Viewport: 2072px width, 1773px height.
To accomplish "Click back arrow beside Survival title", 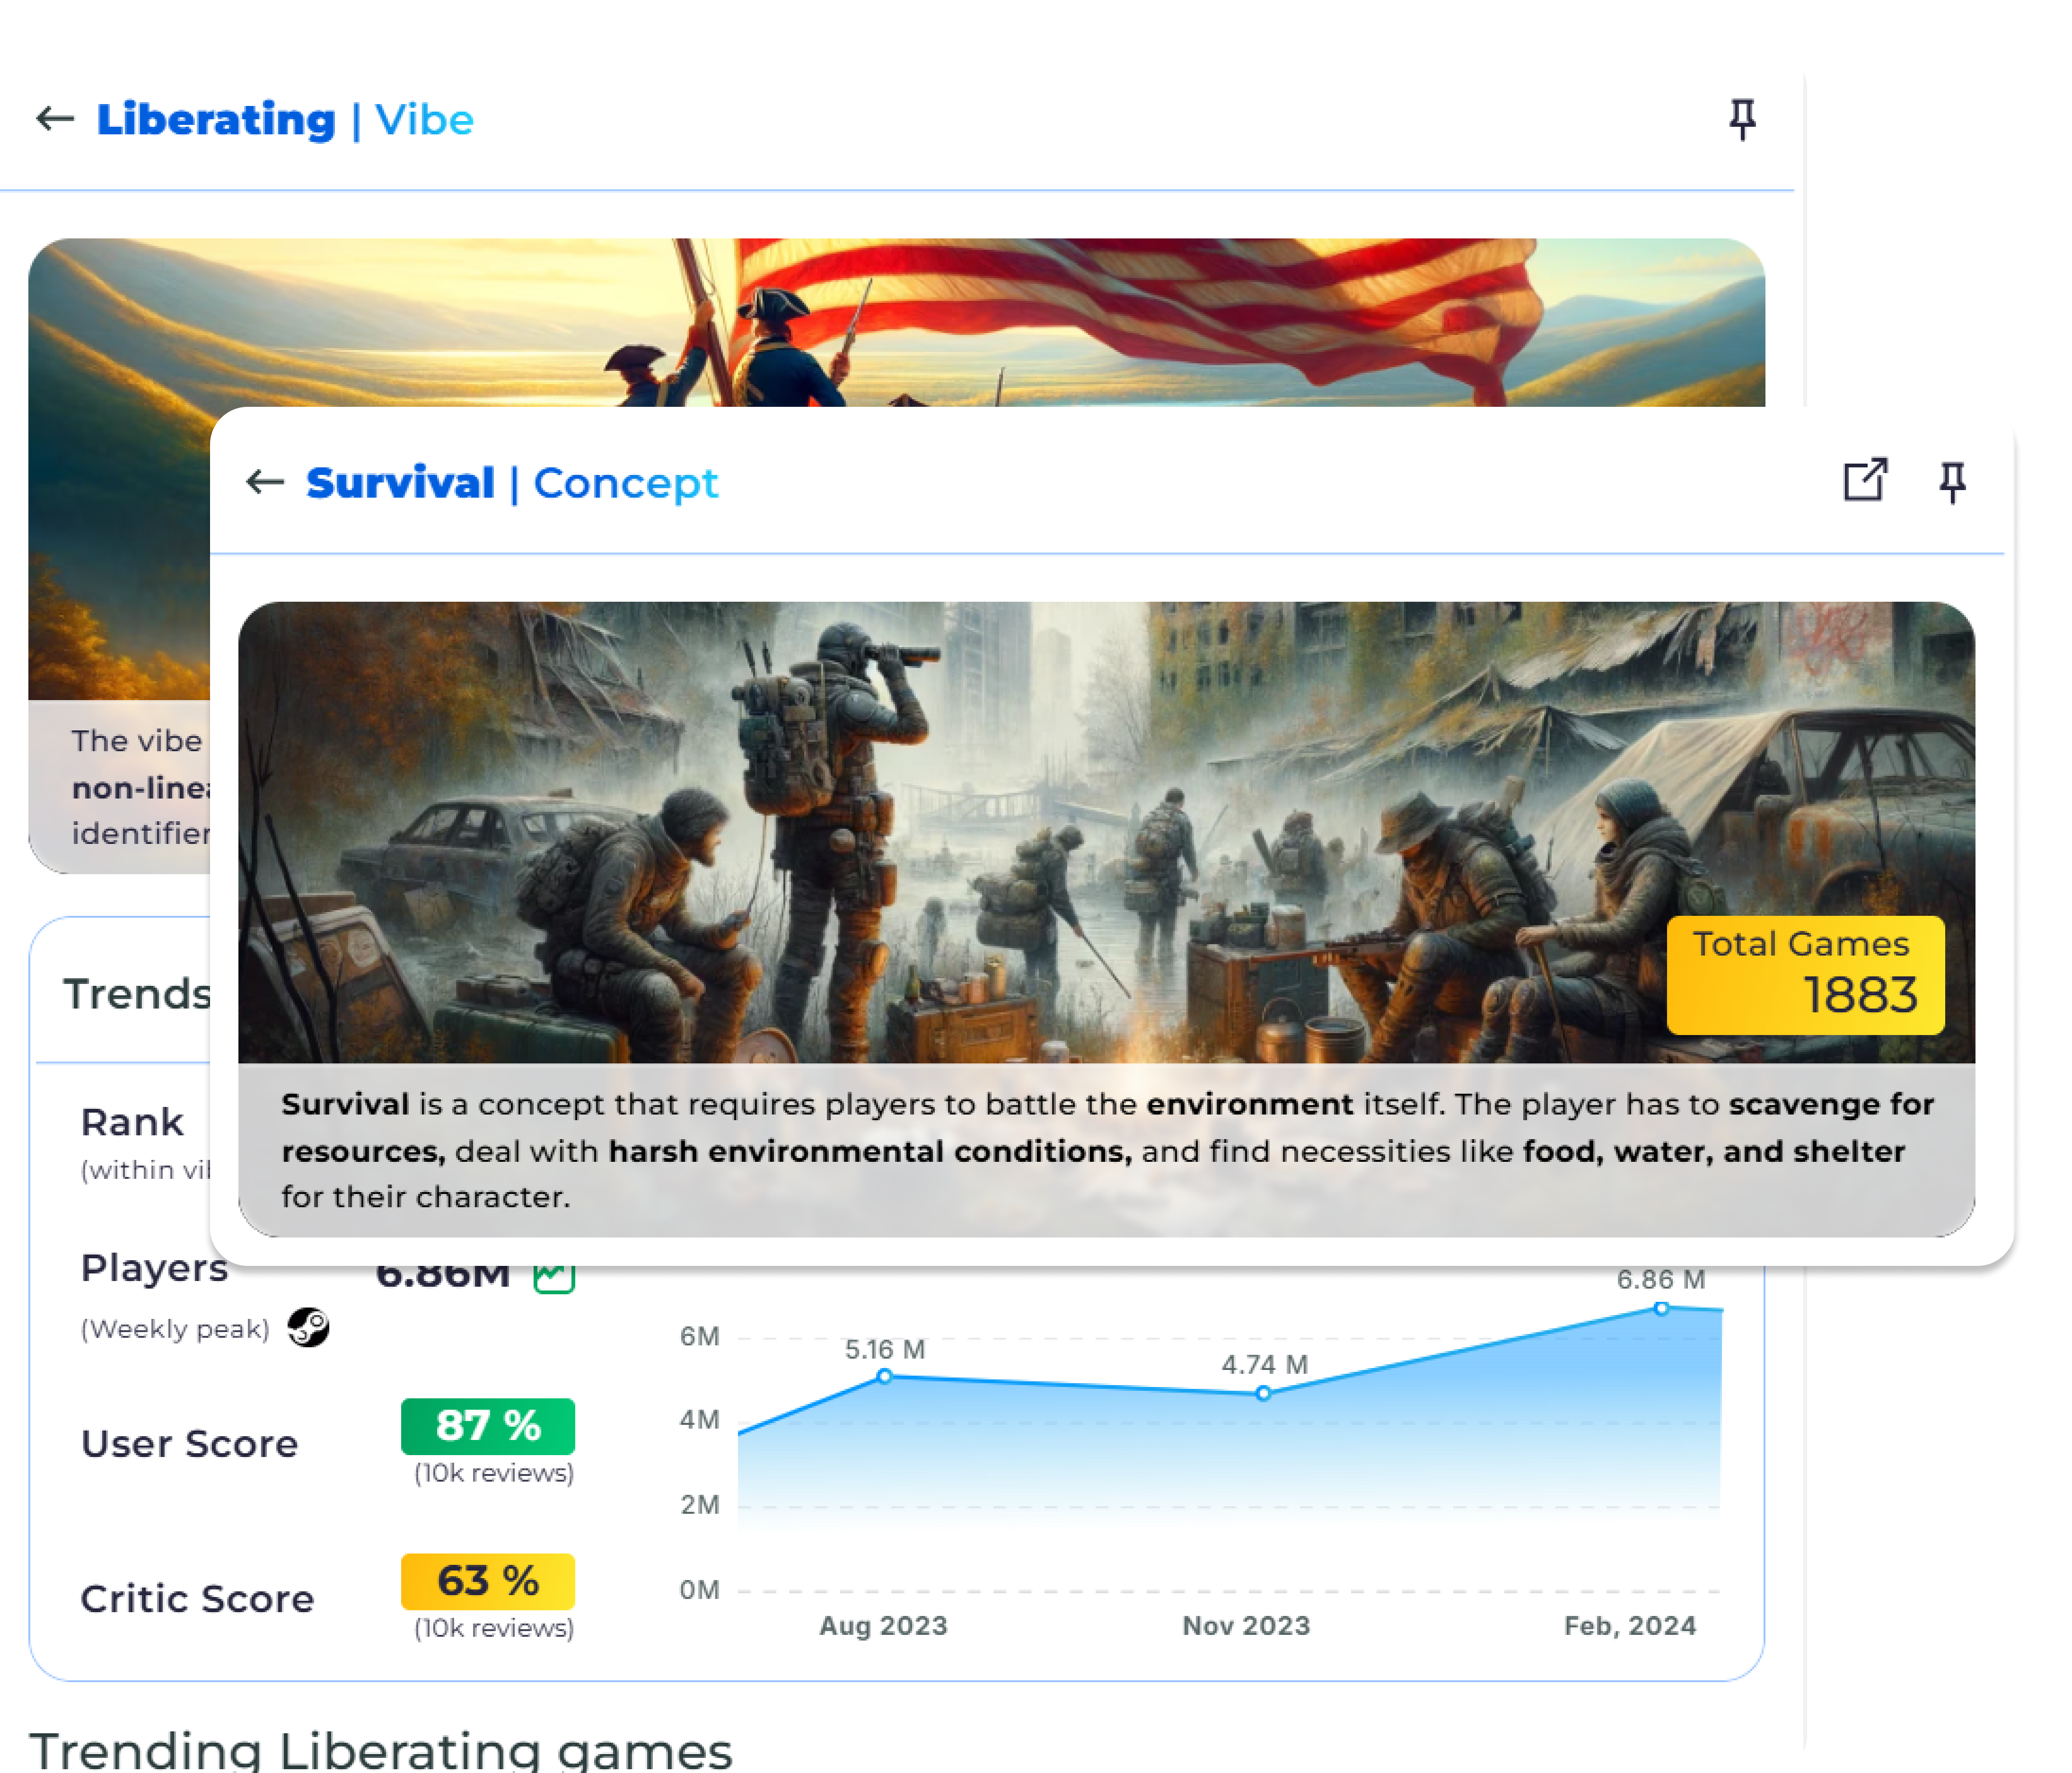I will pos(265,483).
